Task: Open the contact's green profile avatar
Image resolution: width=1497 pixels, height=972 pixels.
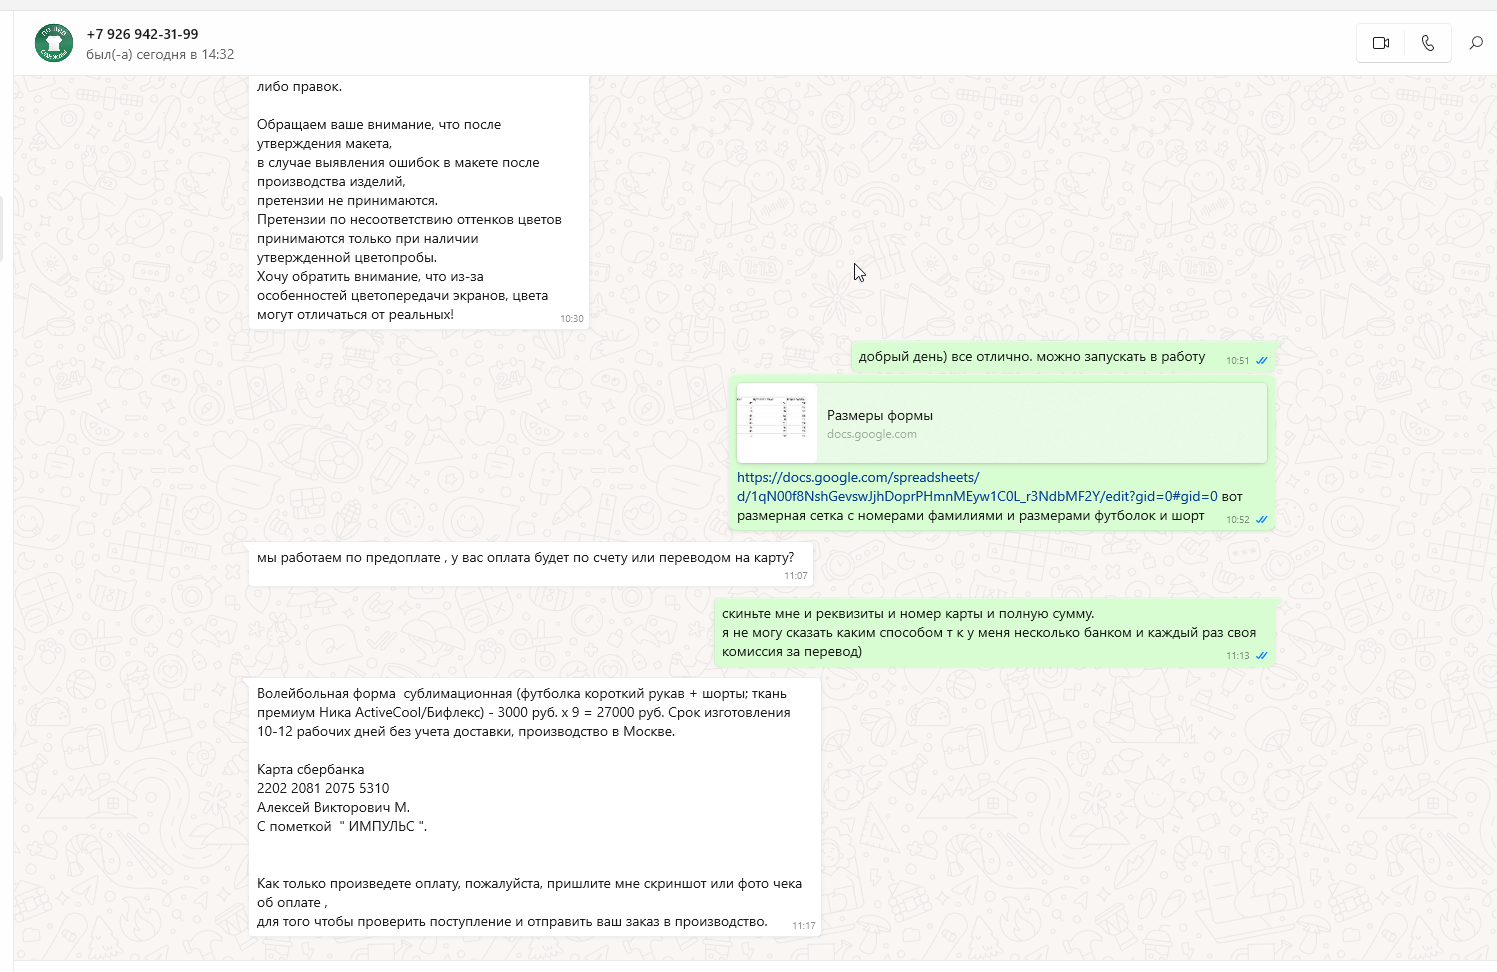Action: (x=54, y=43)
